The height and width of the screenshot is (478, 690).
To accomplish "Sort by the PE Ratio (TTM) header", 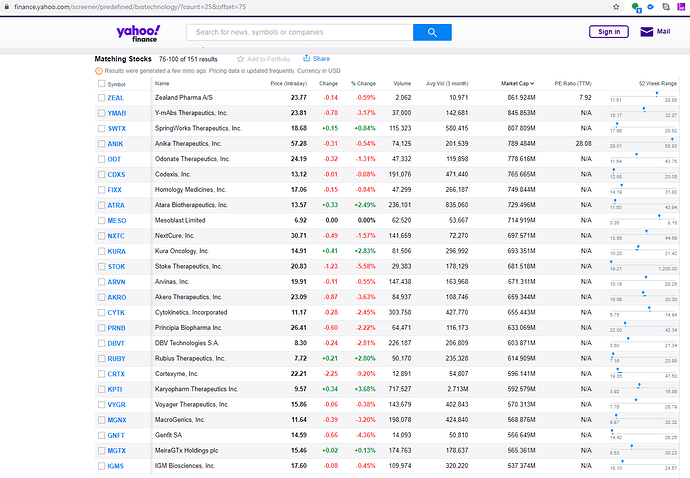I will 573,84.
